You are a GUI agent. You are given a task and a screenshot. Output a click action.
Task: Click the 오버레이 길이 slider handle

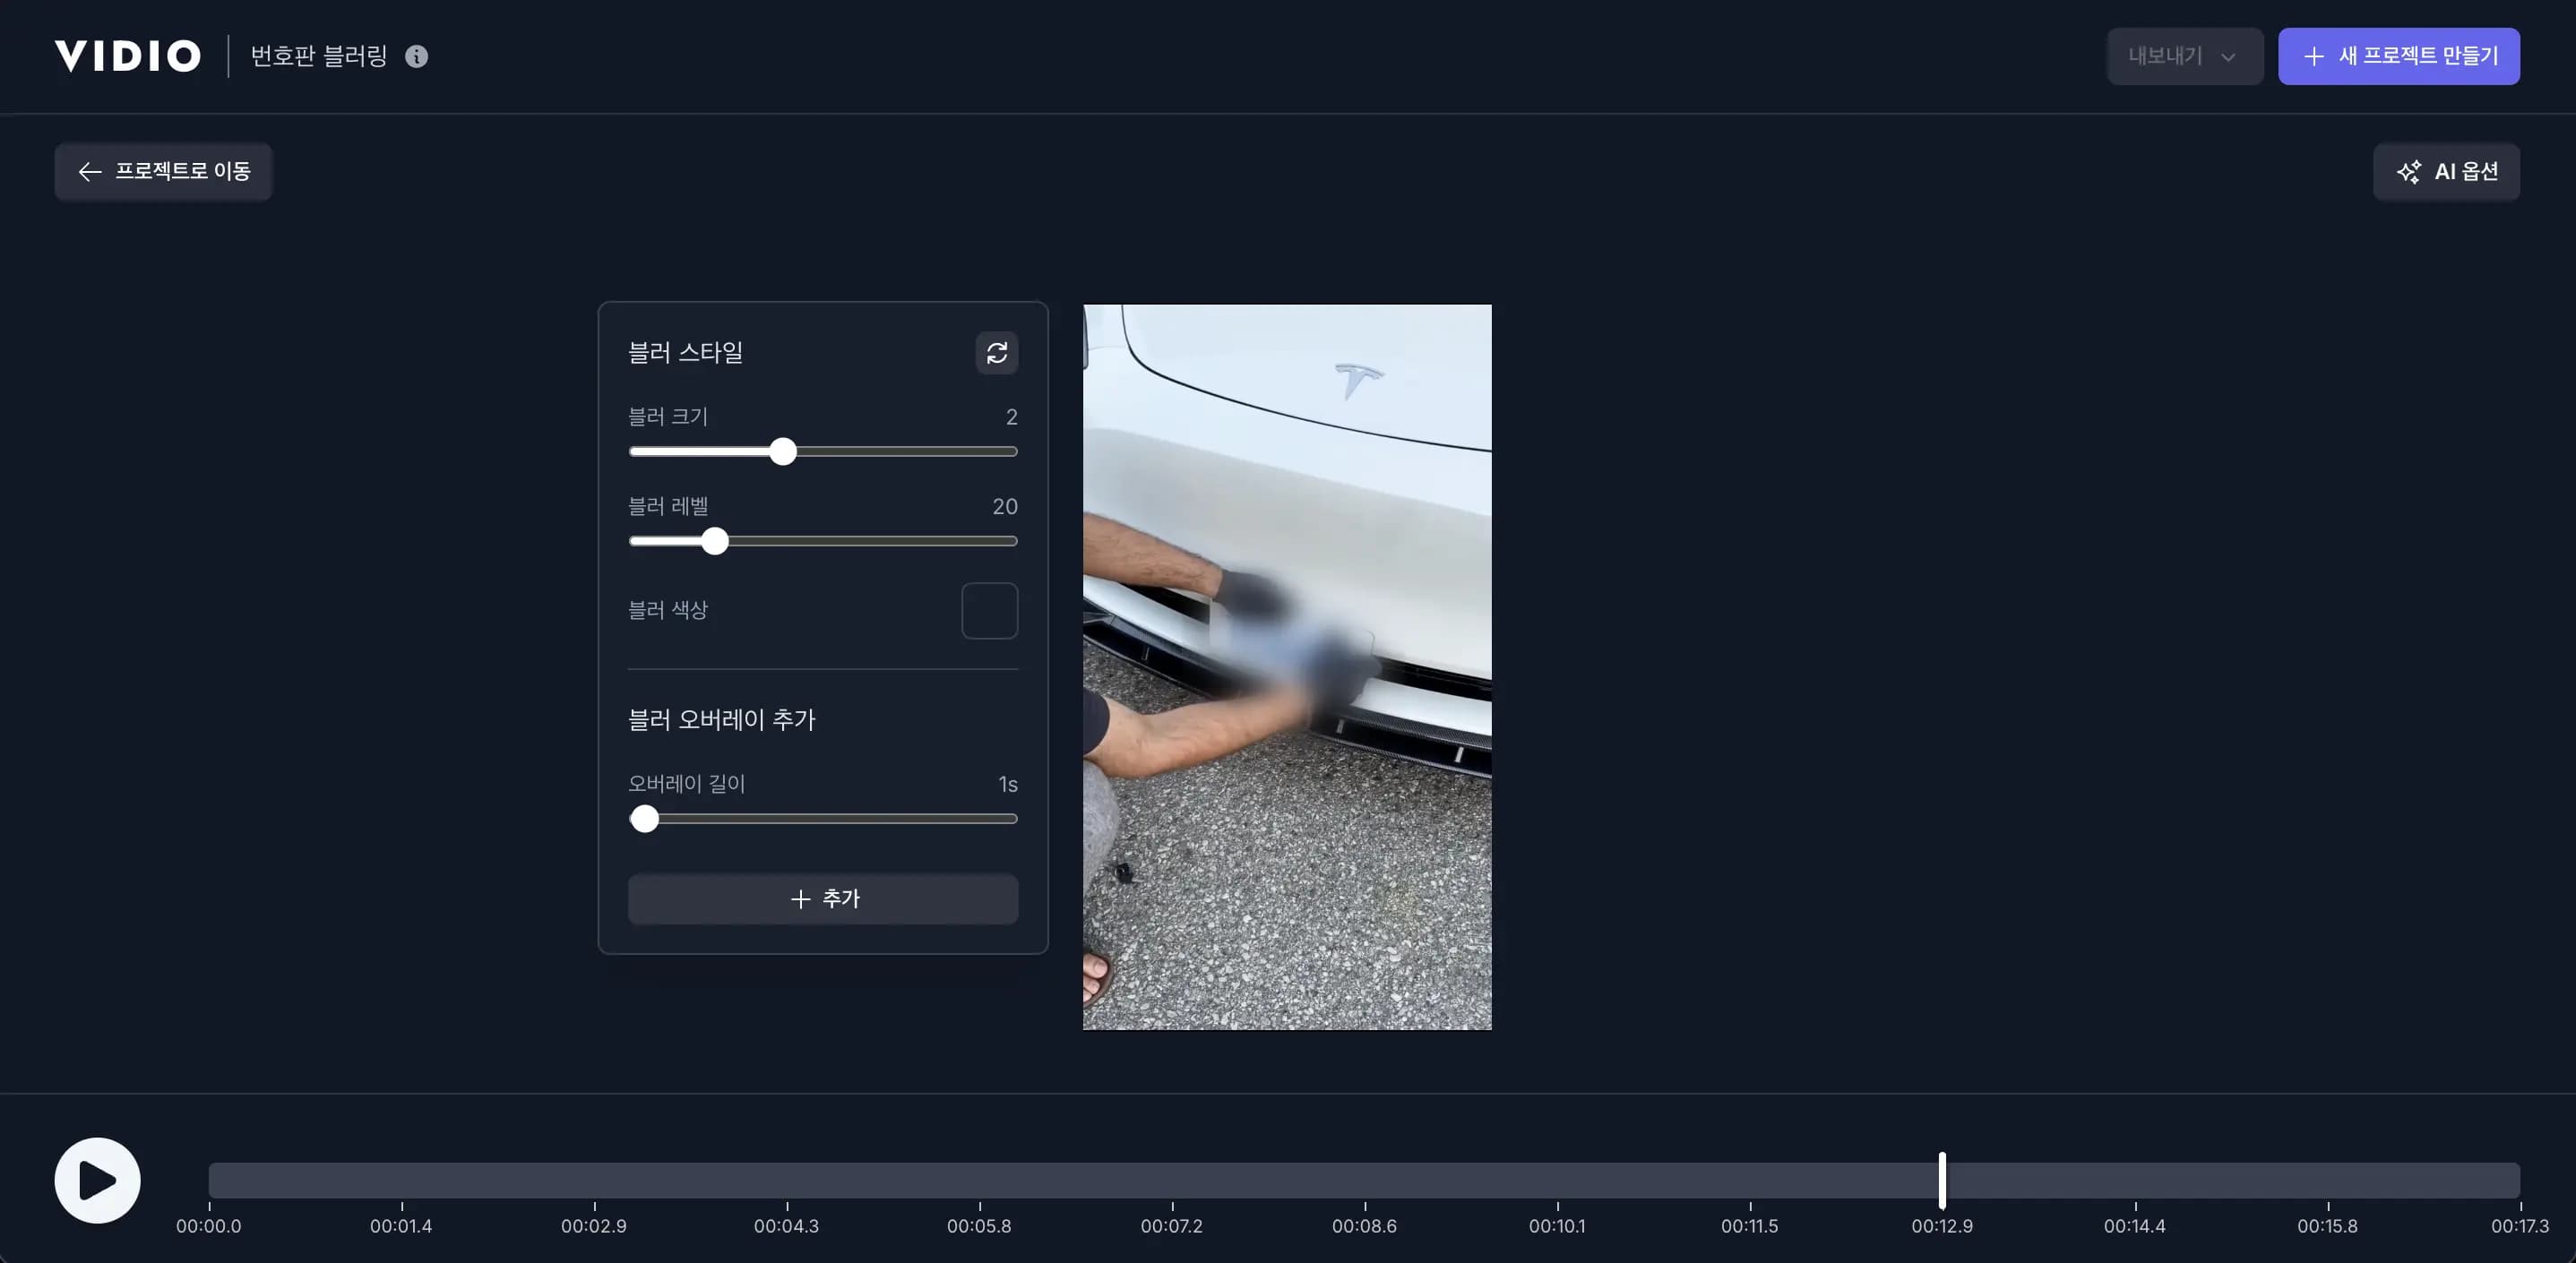click(x=645, y=818)
